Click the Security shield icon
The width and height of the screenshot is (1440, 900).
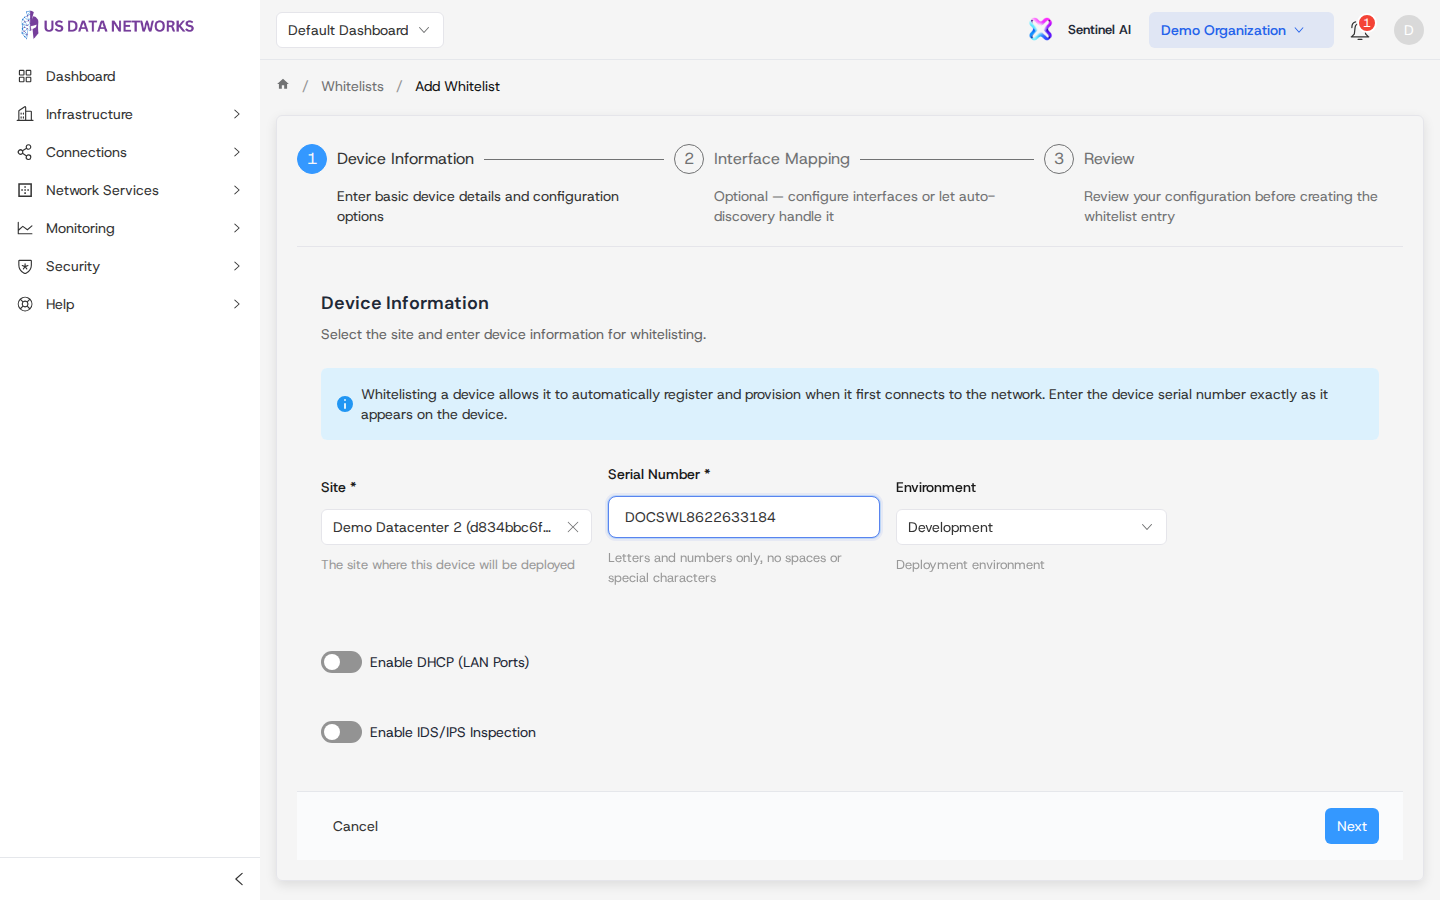(25, 266)
